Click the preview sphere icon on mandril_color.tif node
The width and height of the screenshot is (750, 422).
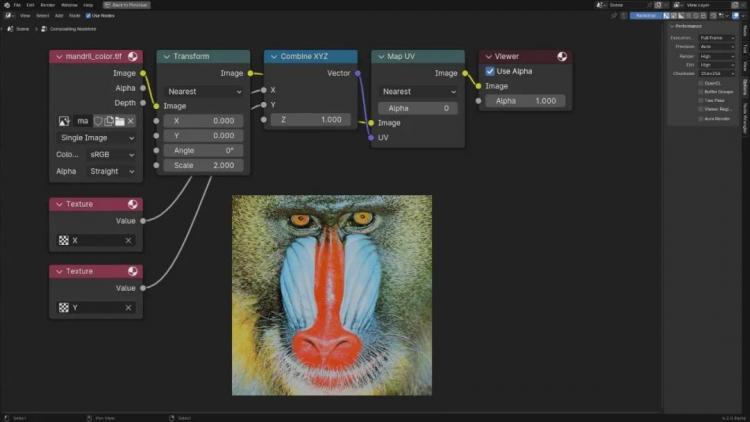[x=132, y=56]
